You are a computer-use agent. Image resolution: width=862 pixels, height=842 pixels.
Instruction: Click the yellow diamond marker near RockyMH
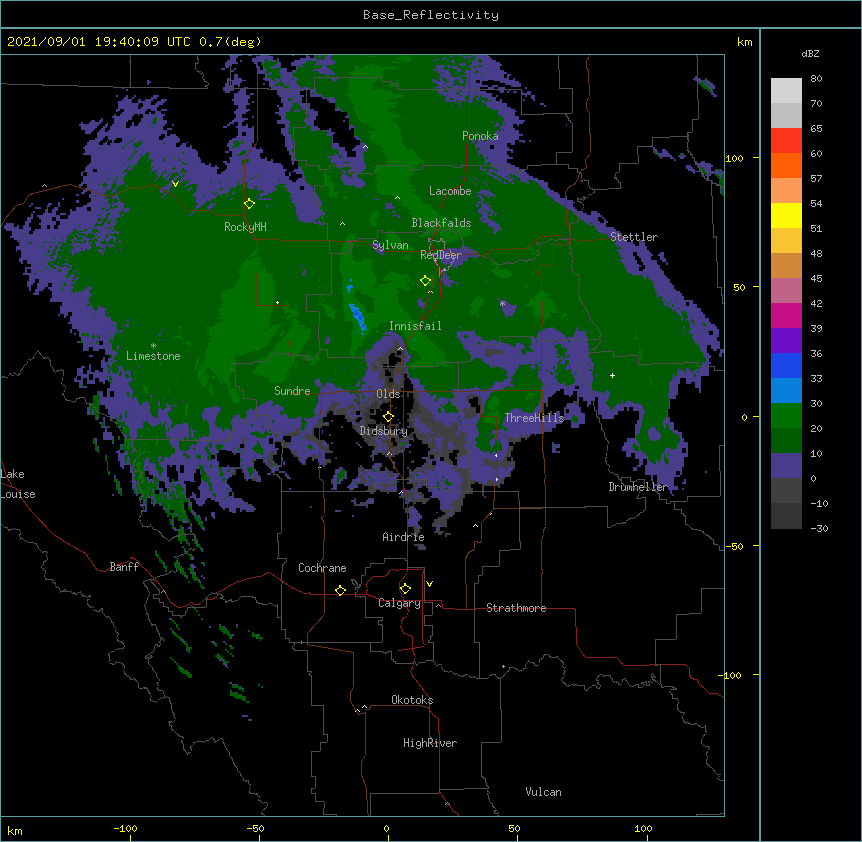tap(249, 203)
